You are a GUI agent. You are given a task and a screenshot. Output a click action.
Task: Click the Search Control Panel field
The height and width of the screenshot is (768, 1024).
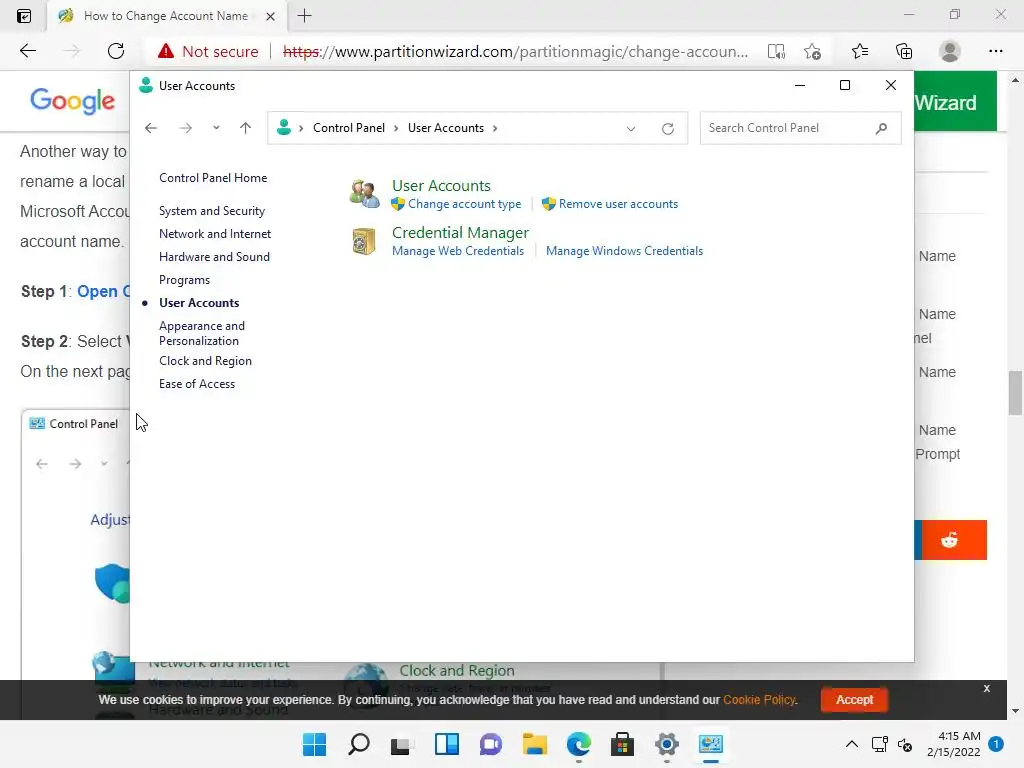(801, 128)
